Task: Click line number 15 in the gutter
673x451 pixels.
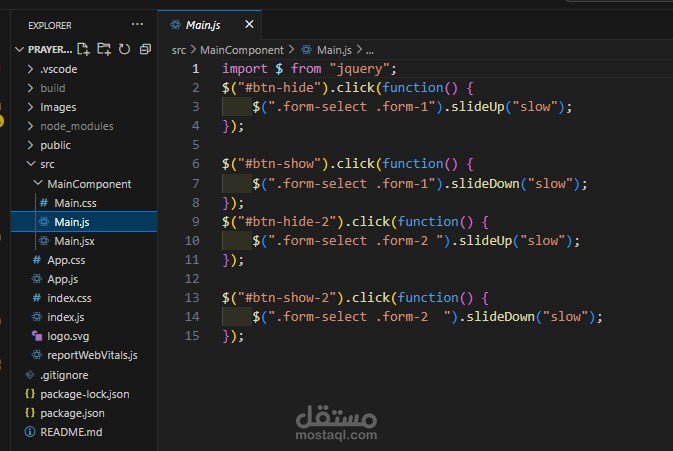Action: point(192,336)
